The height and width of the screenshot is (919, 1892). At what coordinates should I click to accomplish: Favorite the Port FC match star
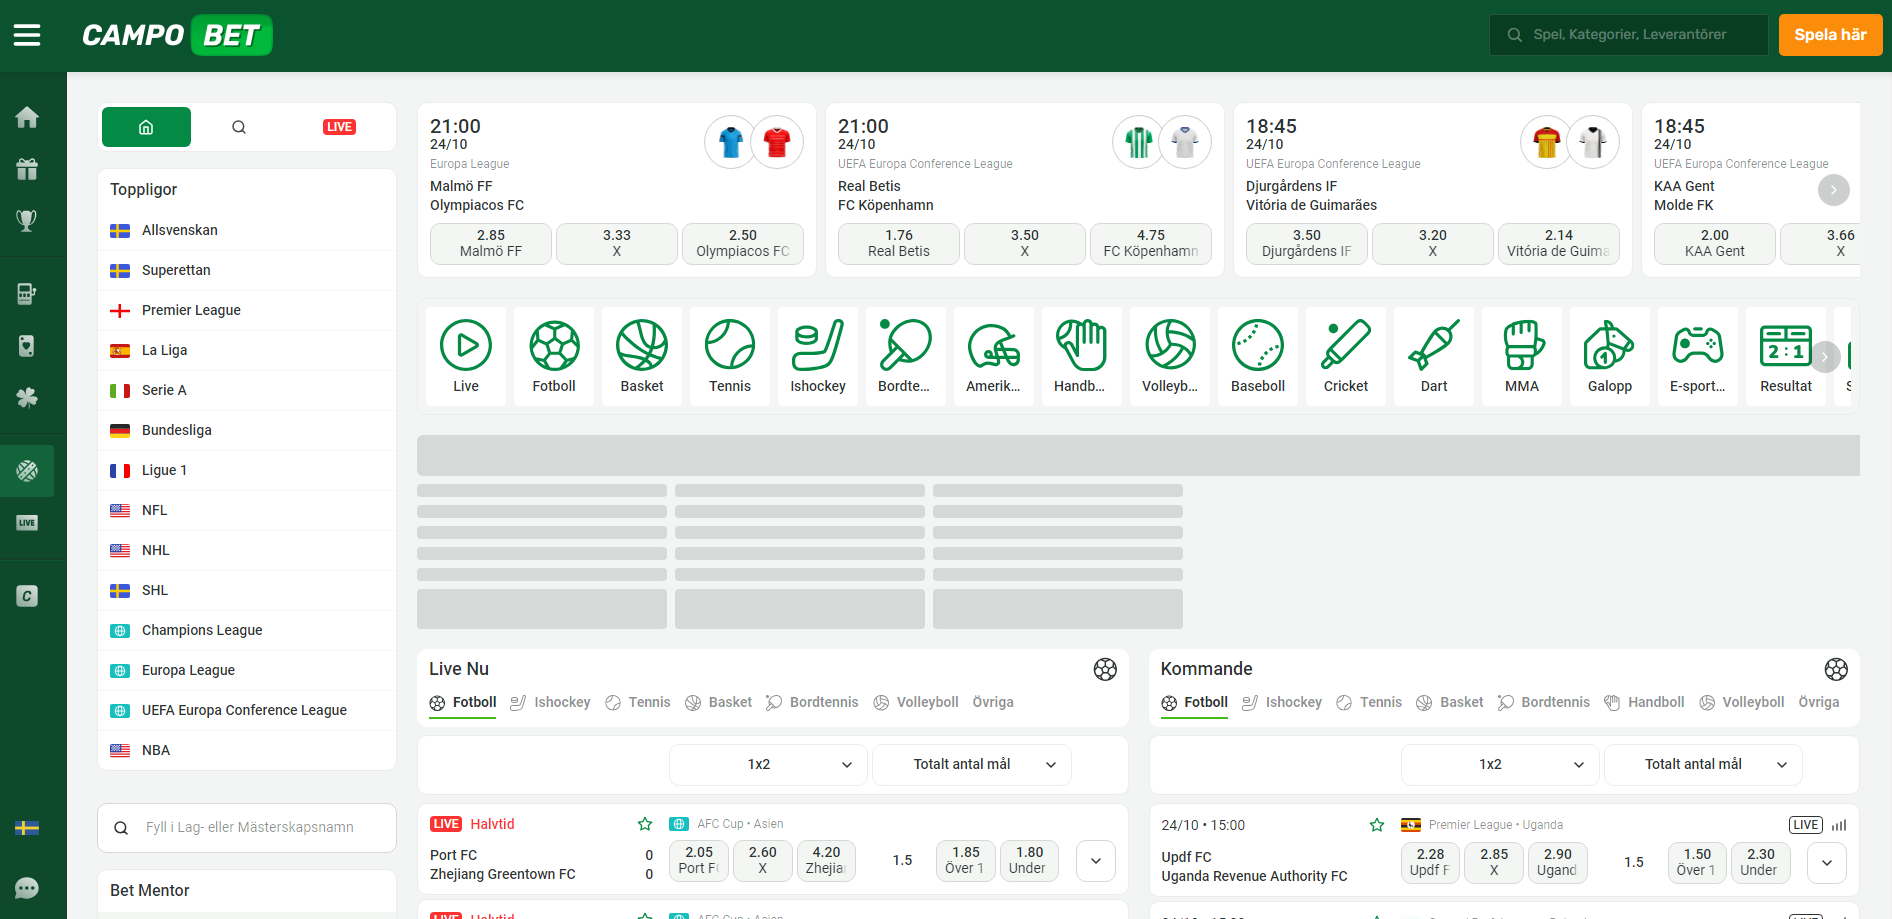point(645,824)
